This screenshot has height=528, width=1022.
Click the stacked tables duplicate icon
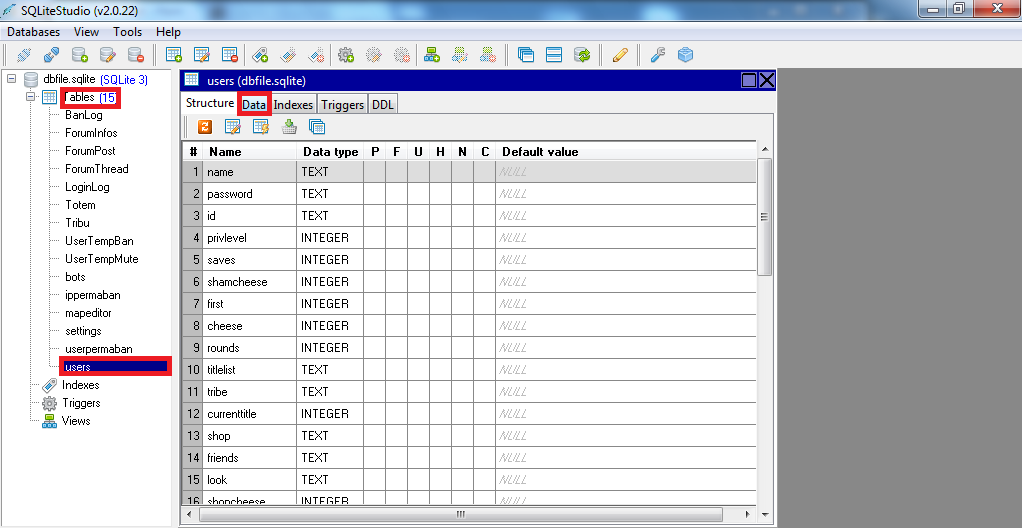pos(317,127)
